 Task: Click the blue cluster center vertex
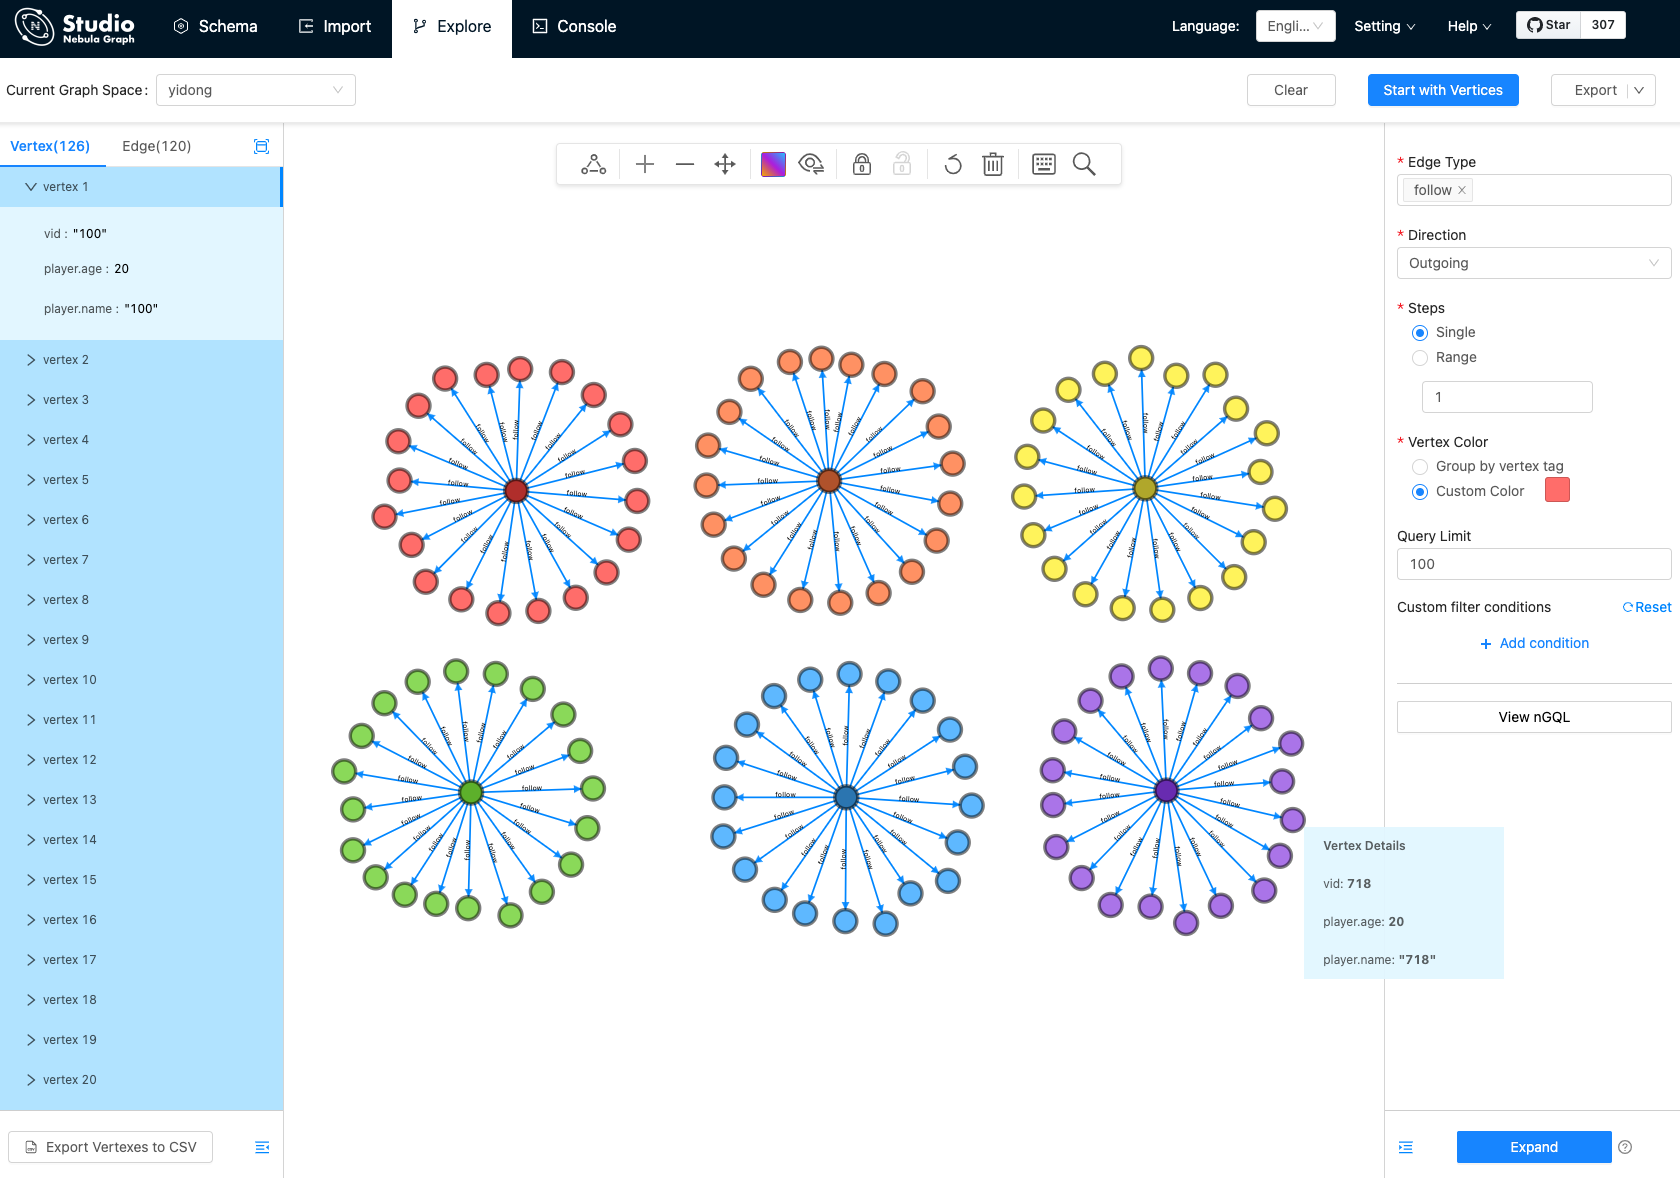(x=846, y=797)
